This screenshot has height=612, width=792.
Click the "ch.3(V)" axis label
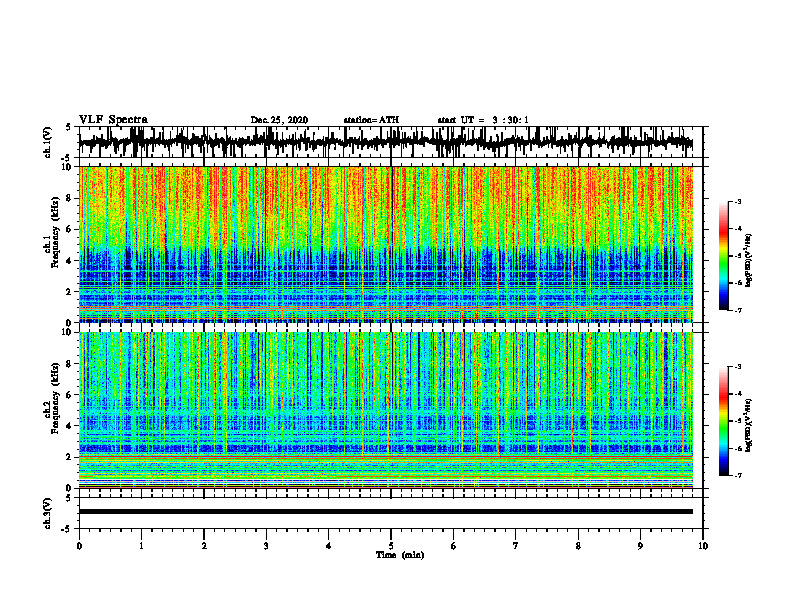pyautogui.click(x=48, y=513)
